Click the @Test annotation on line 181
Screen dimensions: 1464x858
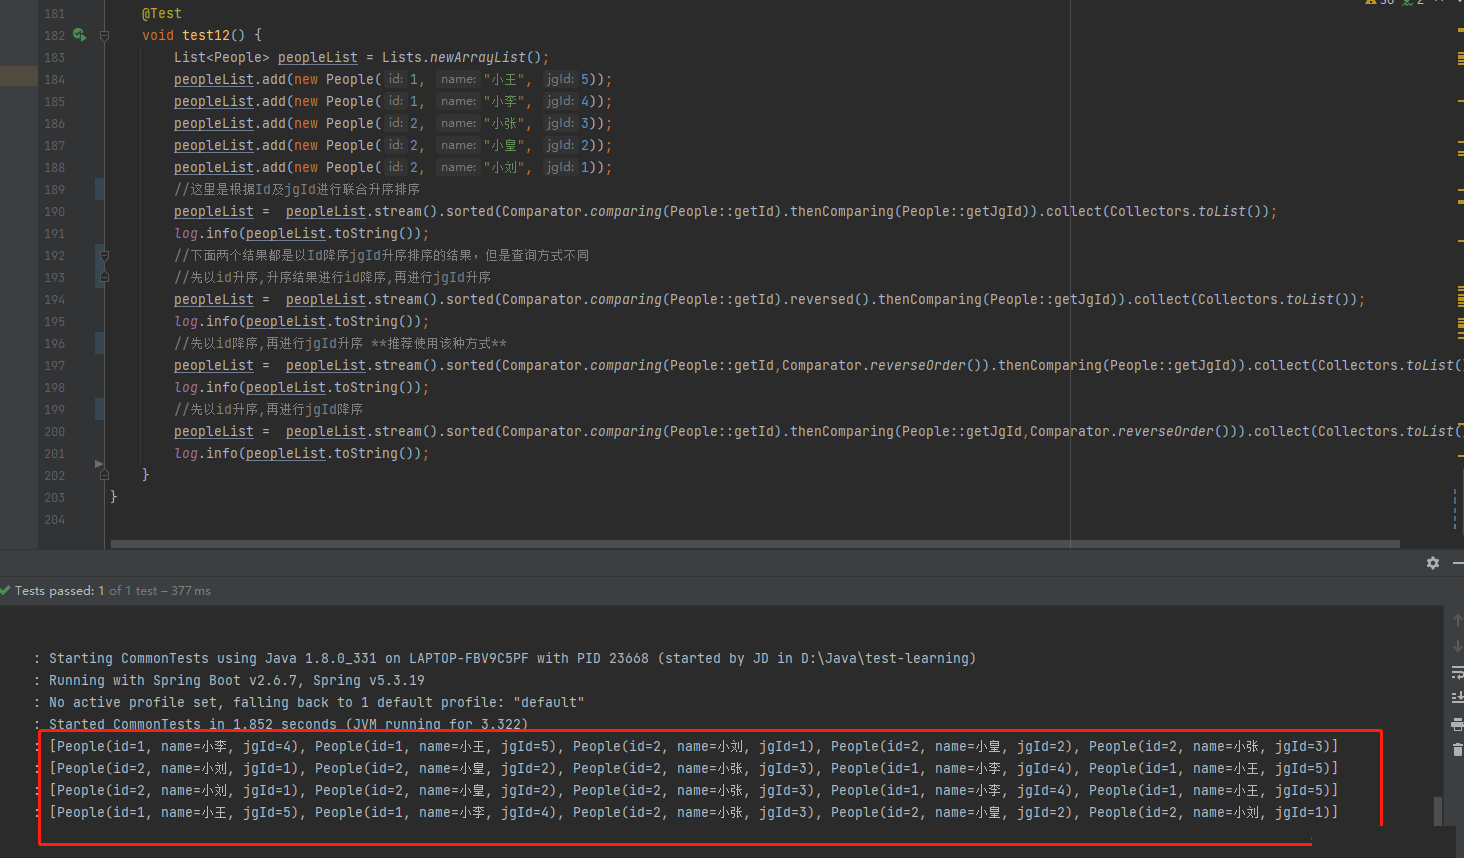pos(162,14)
